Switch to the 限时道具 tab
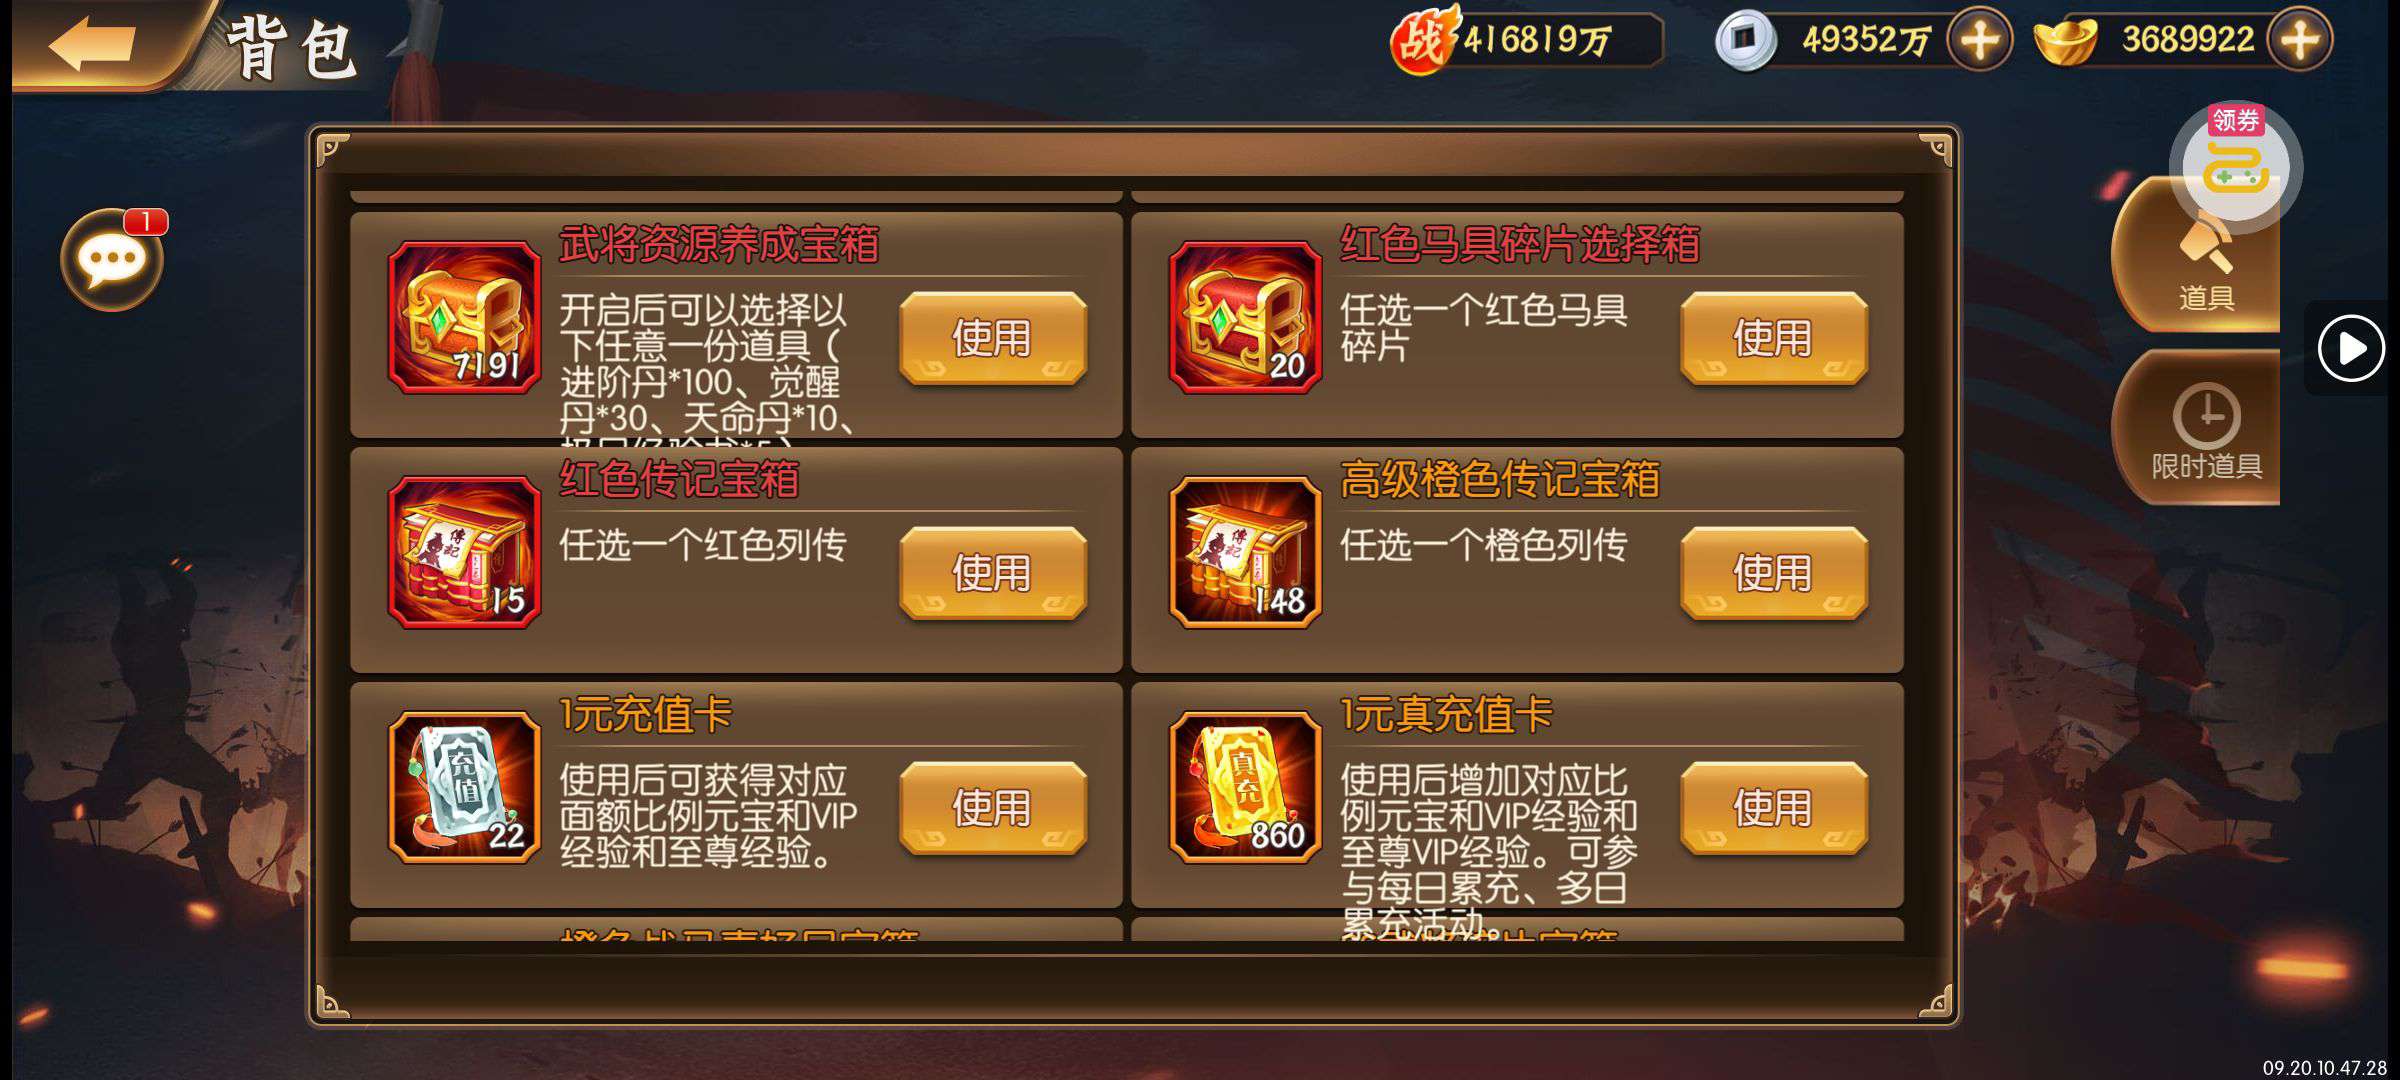Viewport: 2400px width, 1080px height. tap(2198, 428)
